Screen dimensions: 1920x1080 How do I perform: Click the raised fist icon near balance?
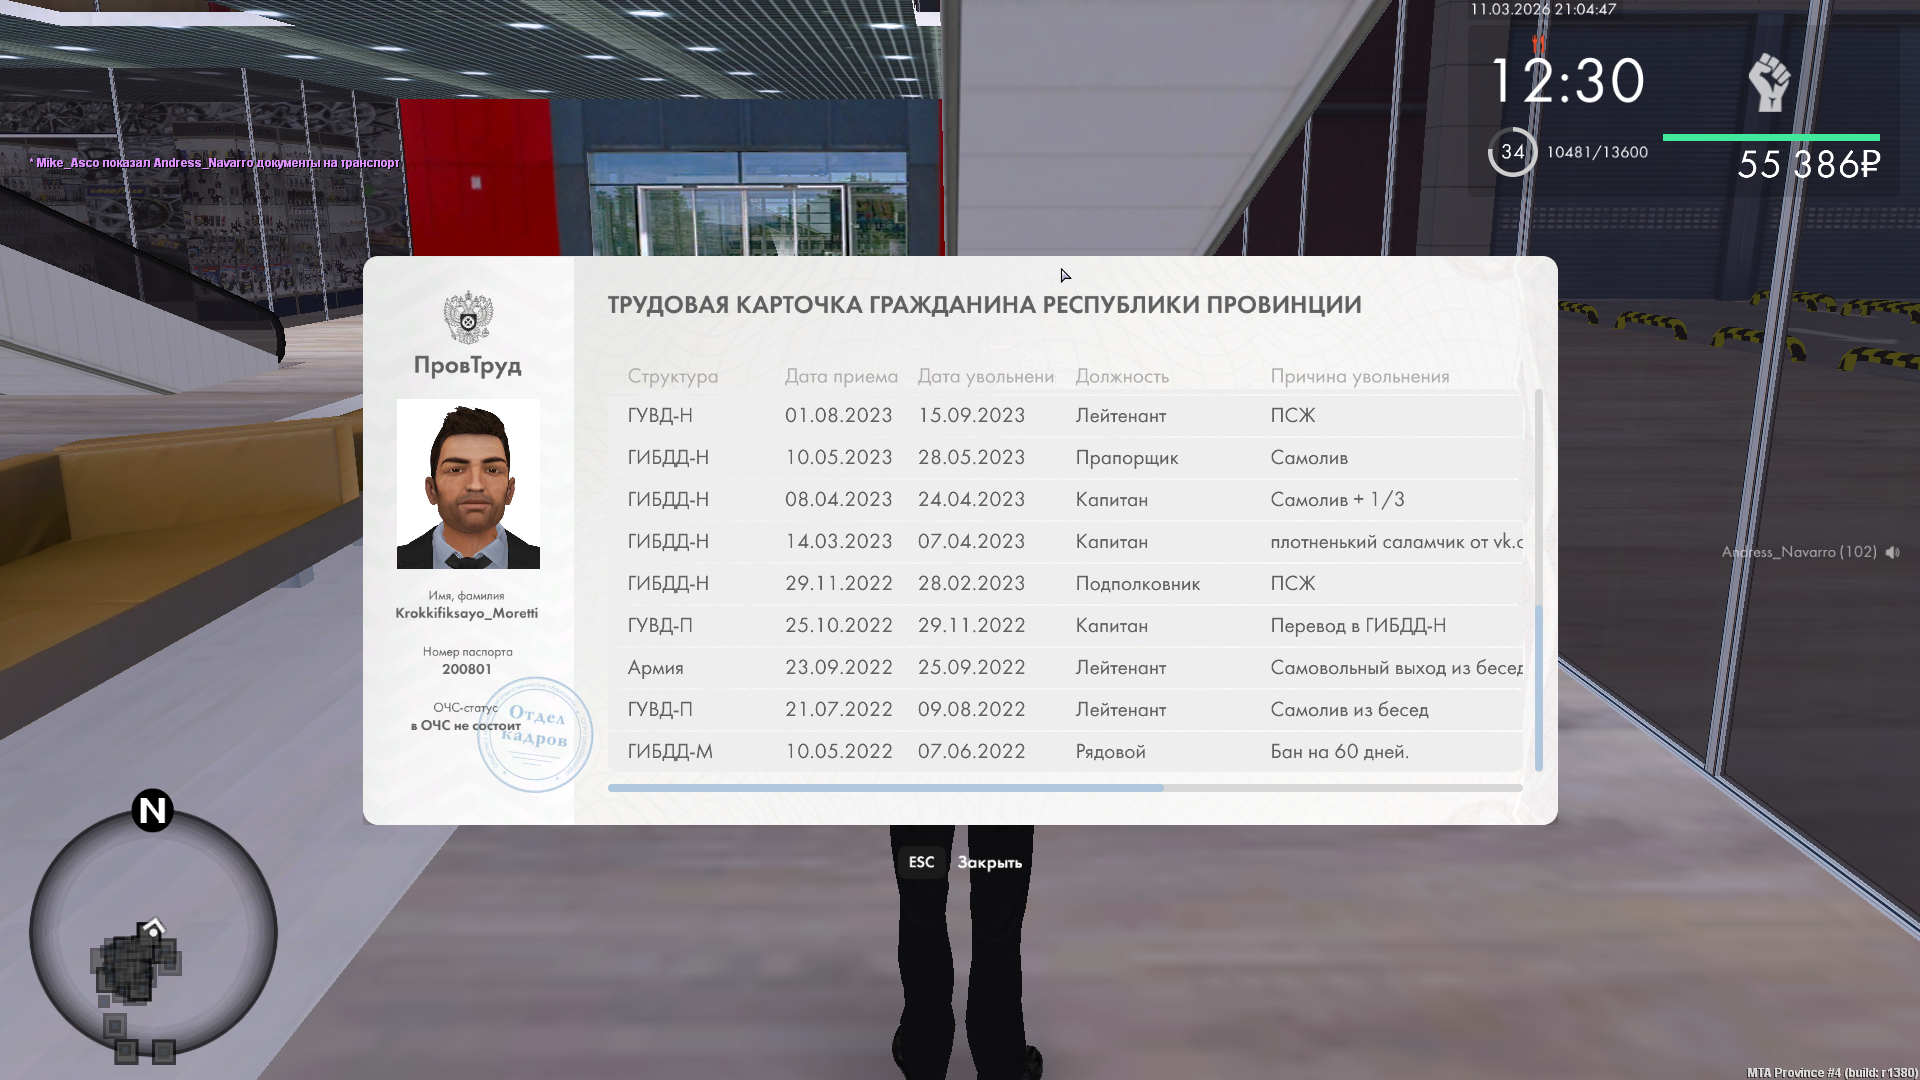click(x=1769, y=82)
